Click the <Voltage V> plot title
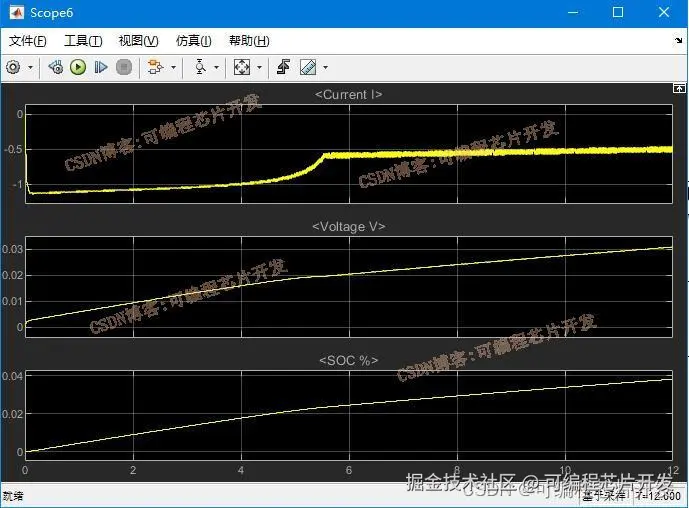The height and width of the screenshot is (508, 689). click(348, 227)
